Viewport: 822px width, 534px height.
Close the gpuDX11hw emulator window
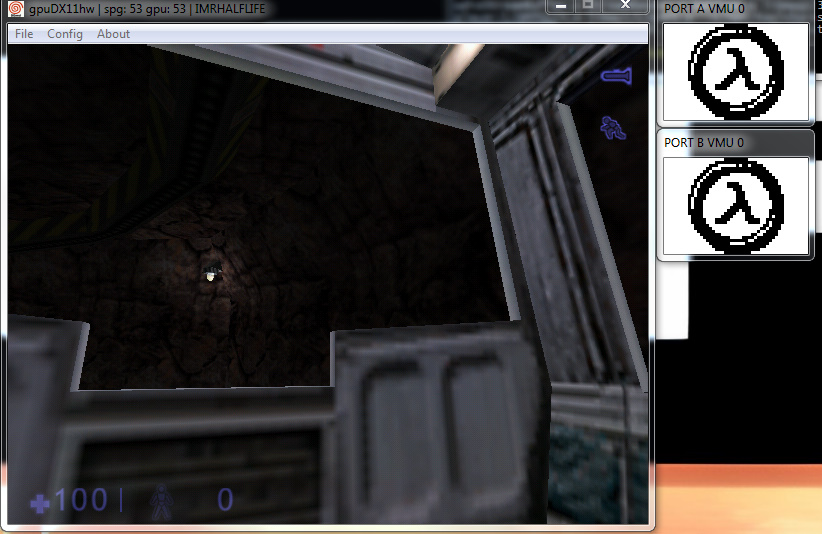tap(625, 6)
